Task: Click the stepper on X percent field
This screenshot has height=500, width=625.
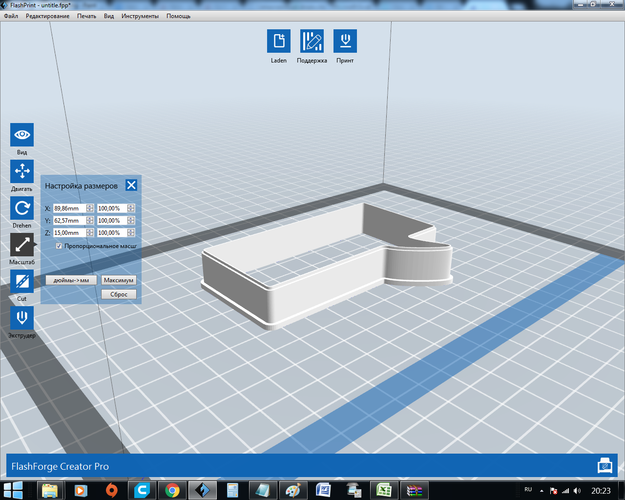Action: 131,209
